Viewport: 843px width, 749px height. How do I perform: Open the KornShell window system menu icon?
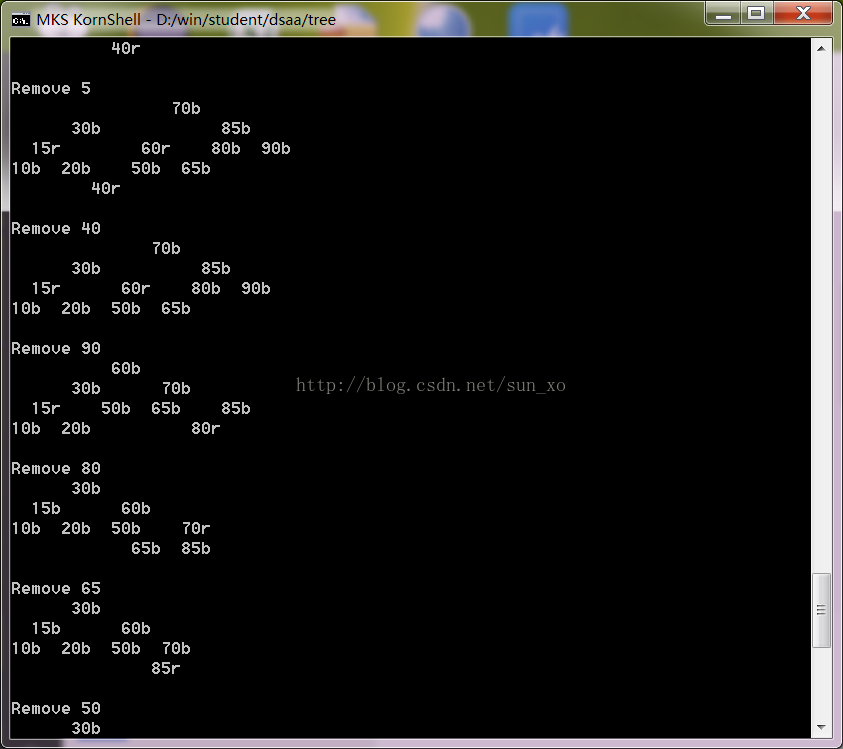pos(20,20)
